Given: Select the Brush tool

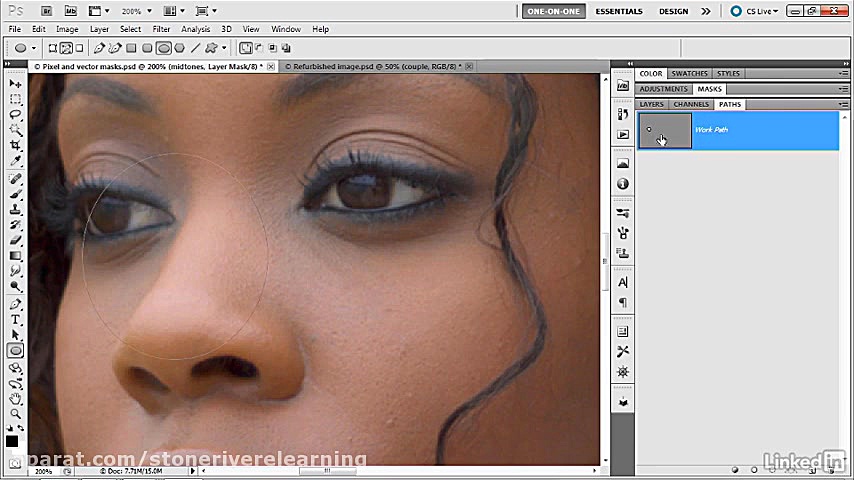Looking at the screenshot, I should (15, 194).
